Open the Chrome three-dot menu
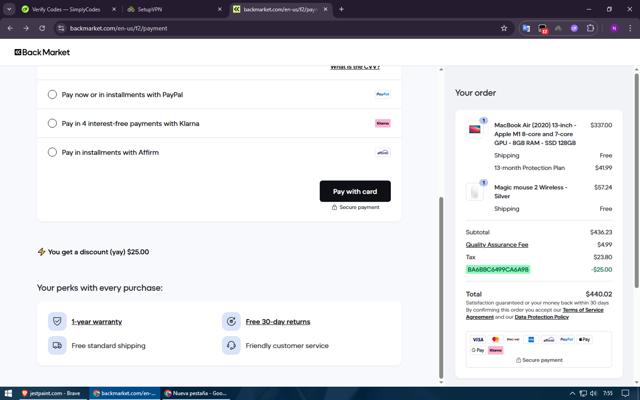Viewport: 640px width, 400px height. pyautogui.click(x=630, y=28)
